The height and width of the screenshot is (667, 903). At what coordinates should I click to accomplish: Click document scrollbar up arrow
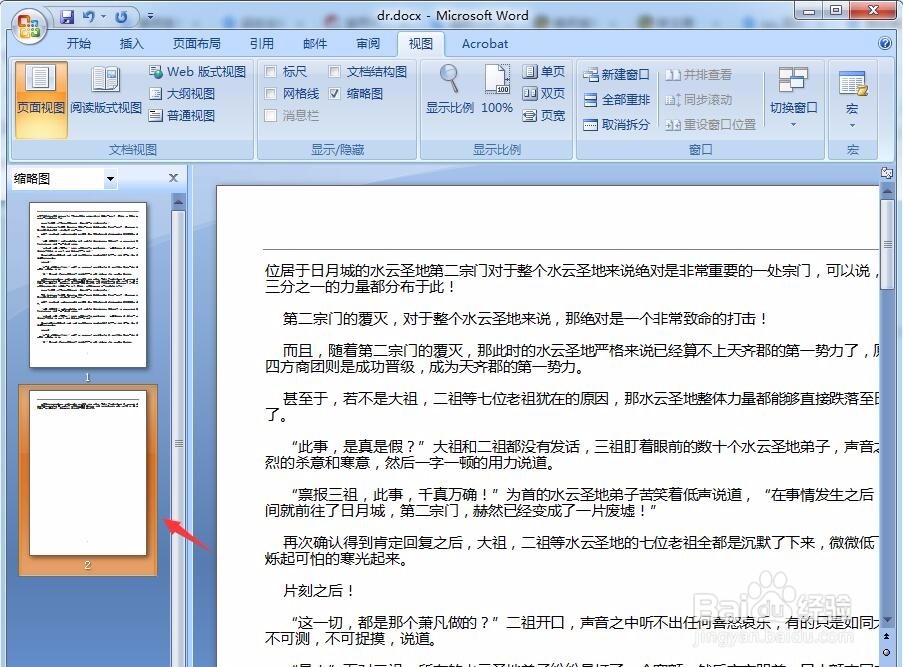point(887,190)
